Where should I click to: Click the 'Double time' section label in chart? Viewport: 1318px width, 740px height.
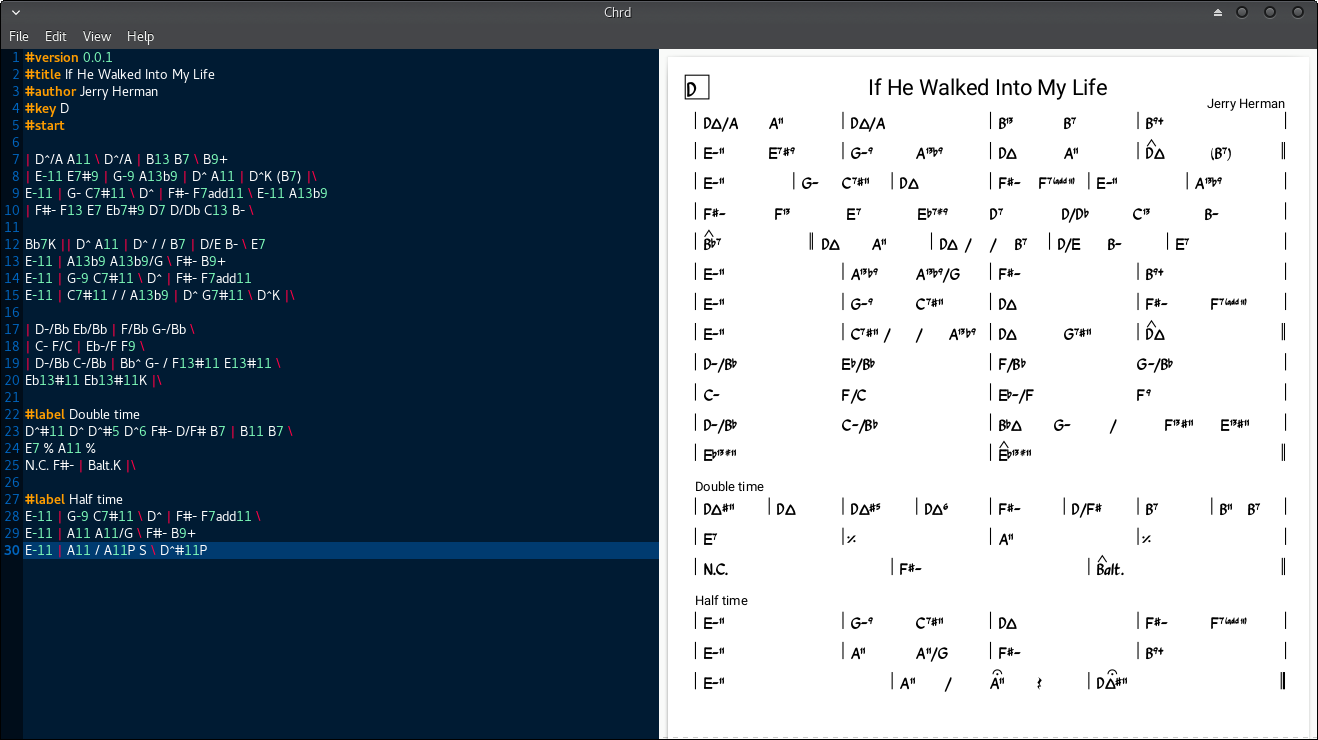pos(729,486)
